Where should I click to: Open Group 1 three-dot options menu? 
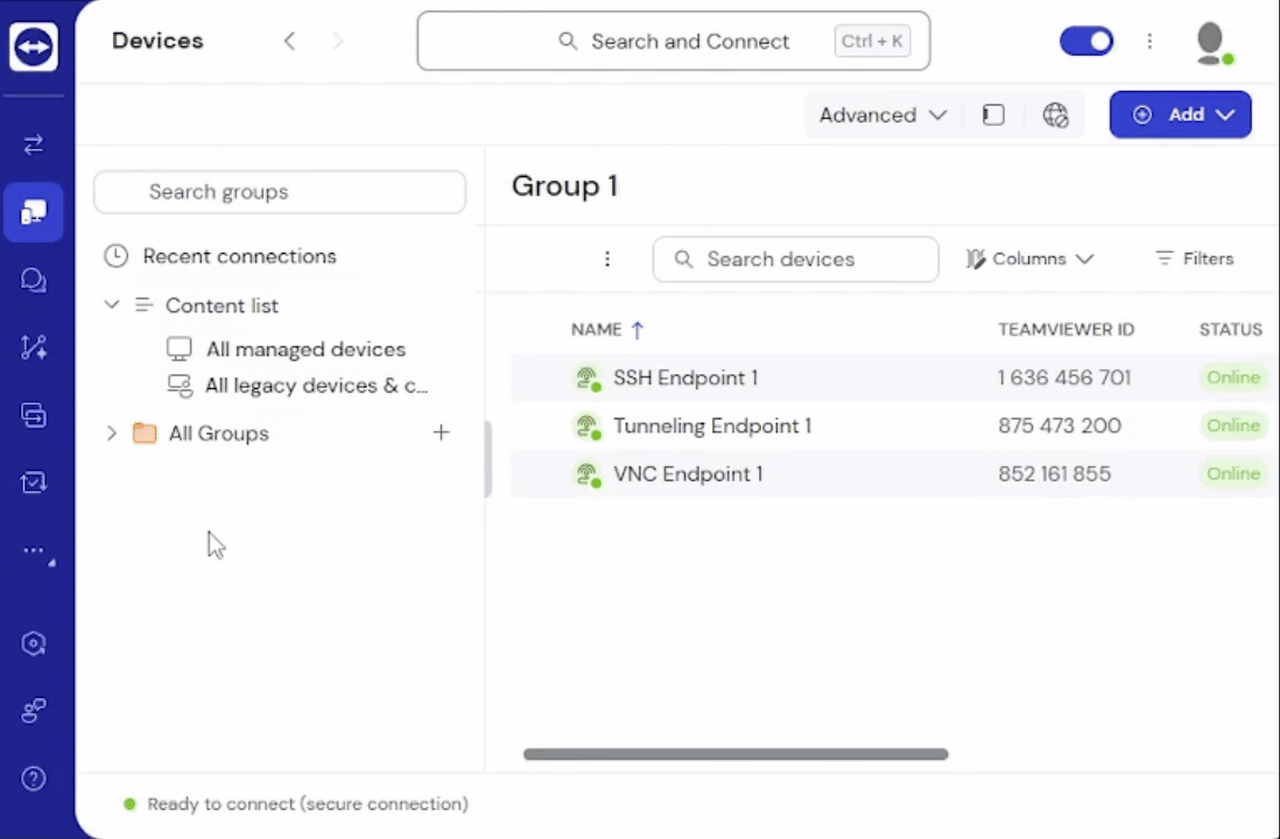coord(607,259)
